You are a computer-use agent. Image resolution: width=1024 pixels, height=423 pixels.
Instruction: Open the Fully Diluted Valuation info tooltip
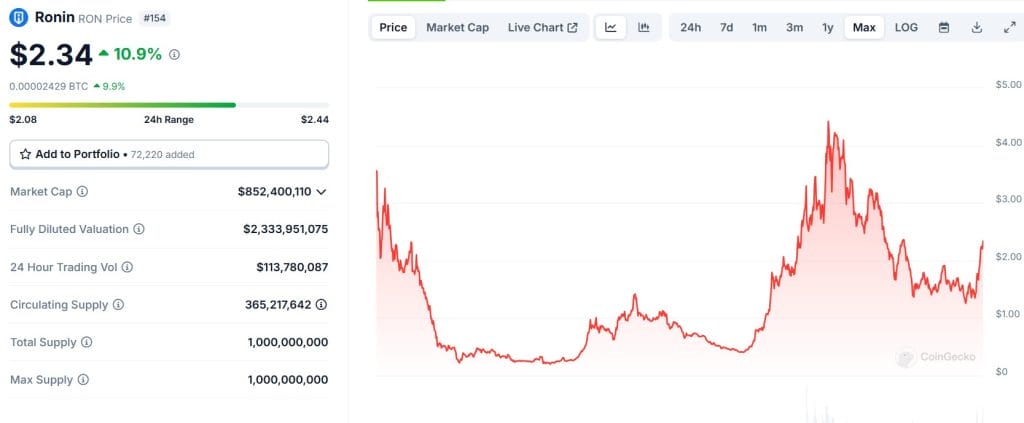point(138,229)
